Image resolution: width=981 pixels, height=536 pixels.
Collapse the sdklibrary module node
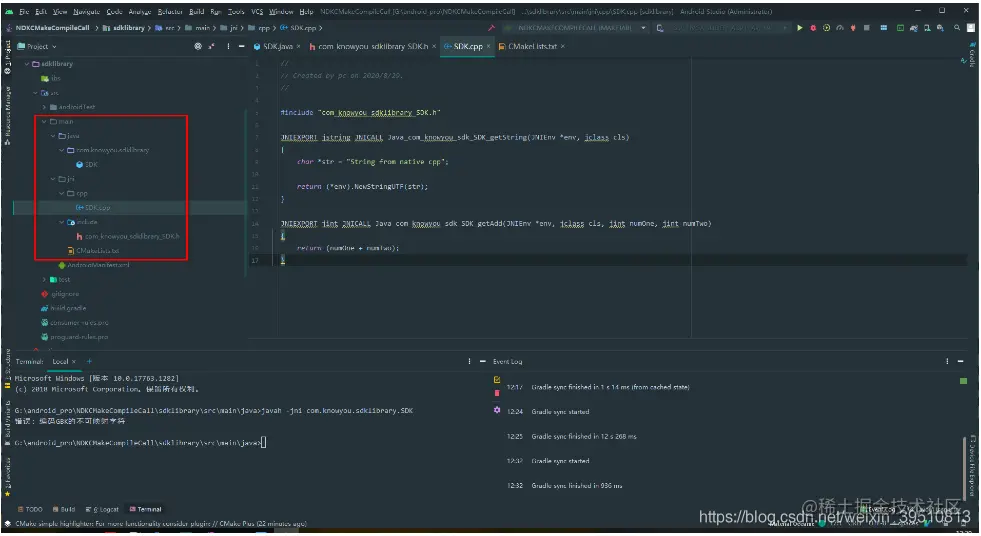pyautogui.click(x=27, y=64)
